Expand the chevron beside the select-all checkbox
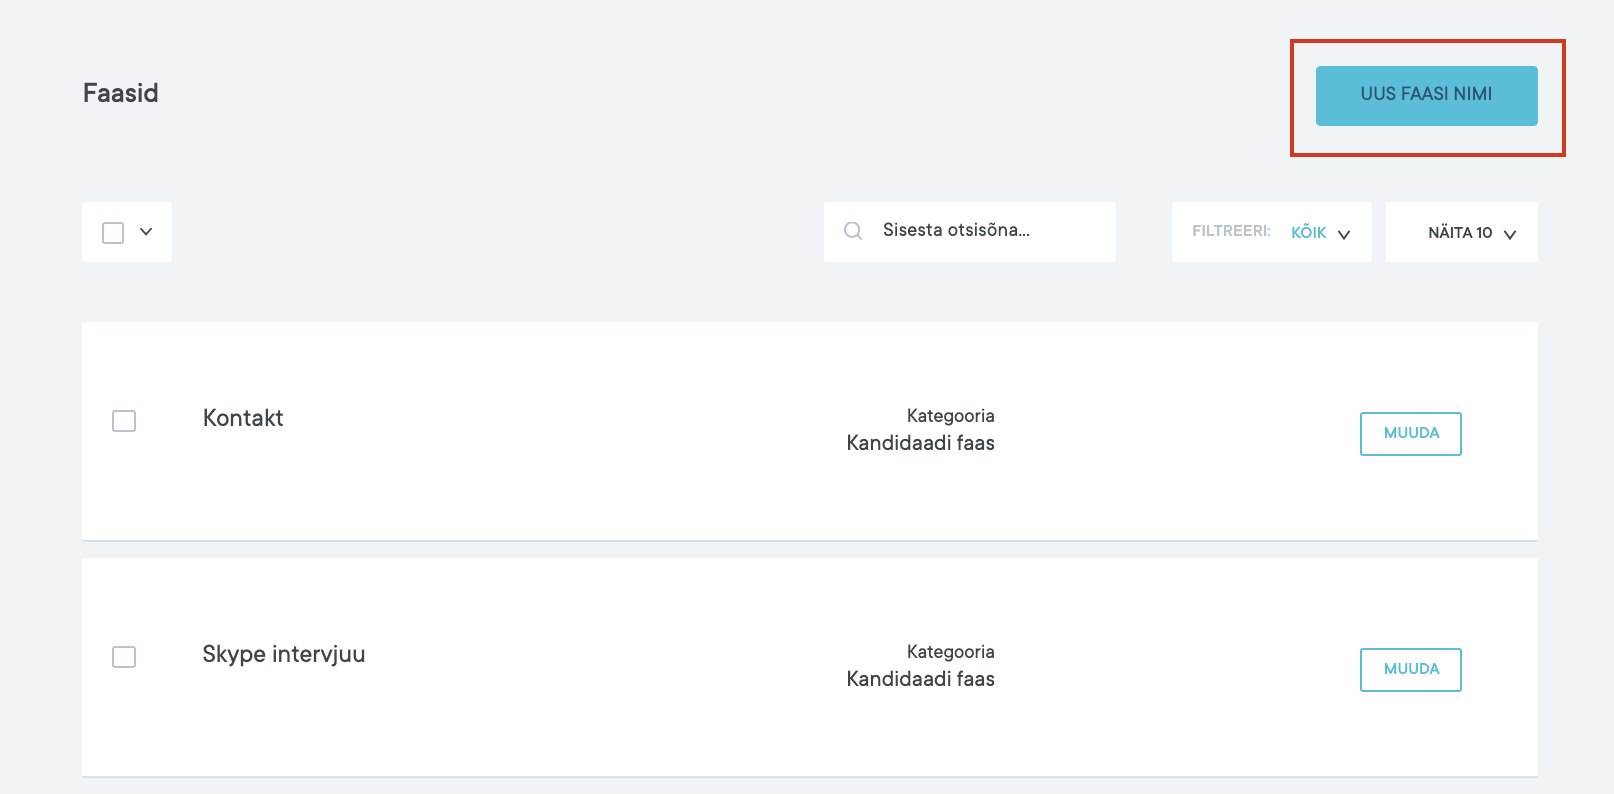Screen dimensions: 1614x794 point(146,232)
